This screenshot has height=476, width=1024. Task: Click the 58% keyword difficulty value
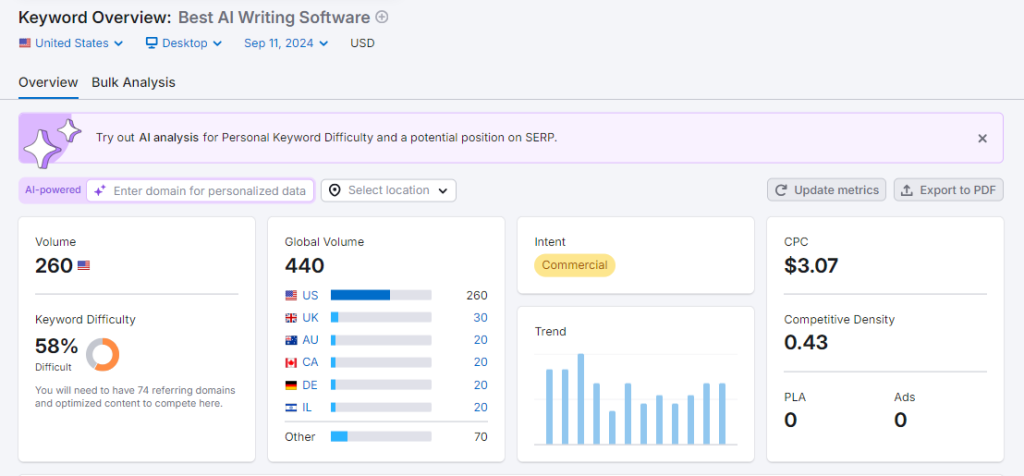click(57, 345)
